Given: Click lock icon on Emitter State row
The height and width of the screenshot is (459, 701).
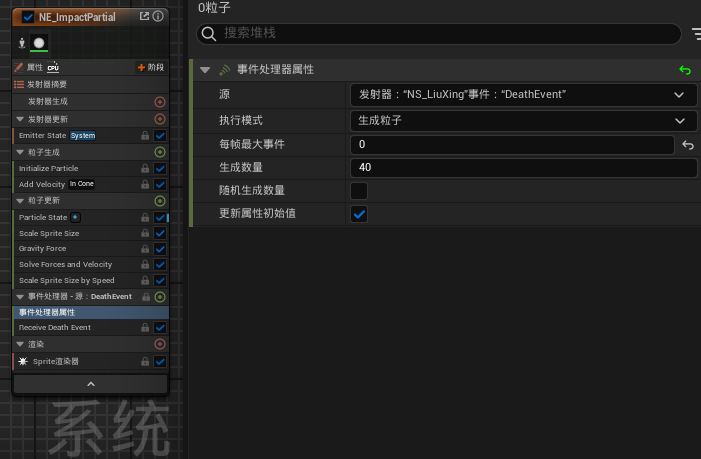Looking at the screenshot, I should tap(145, 135).
